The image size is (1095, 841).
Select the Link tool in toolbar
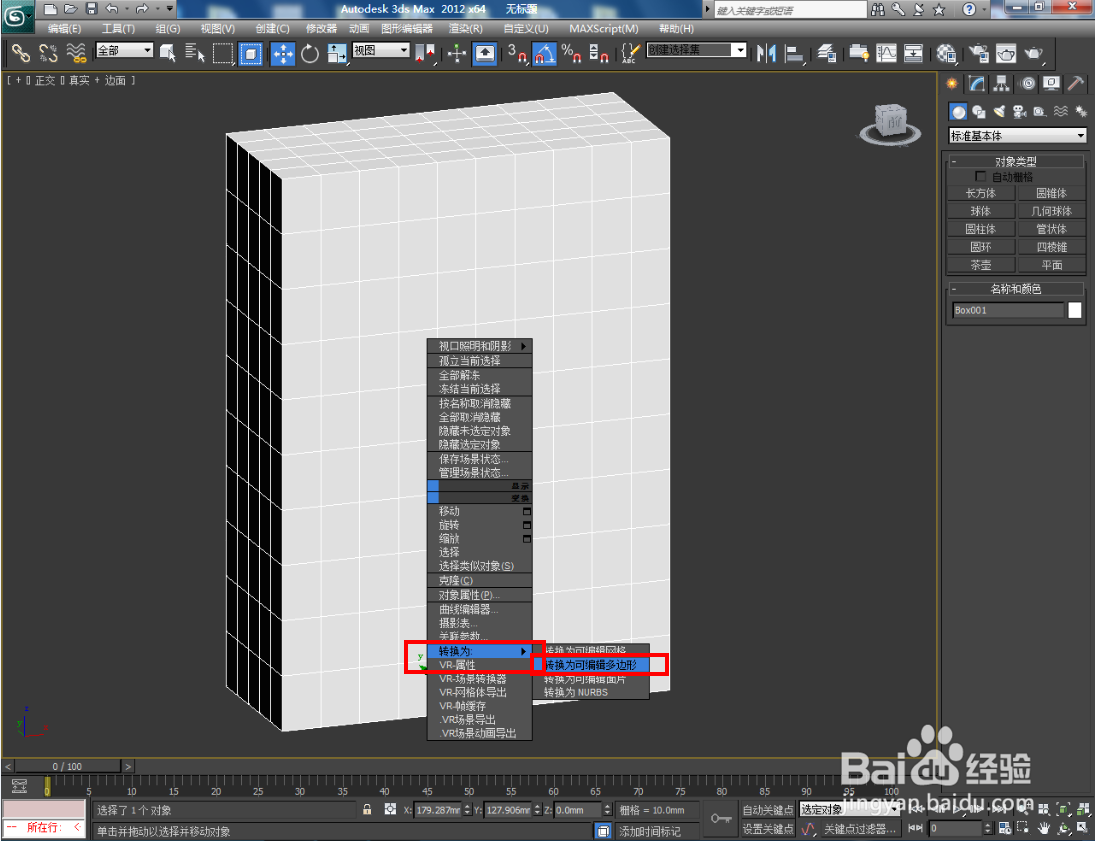coord(20,53)
